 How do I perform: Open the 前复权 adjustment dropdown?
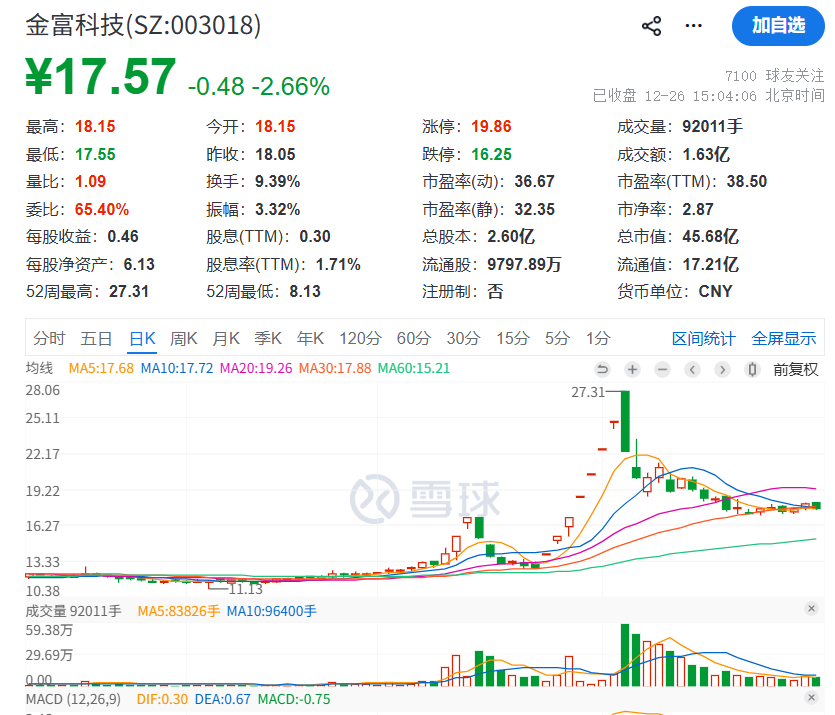pyautogui.click(x=796, y=369)
